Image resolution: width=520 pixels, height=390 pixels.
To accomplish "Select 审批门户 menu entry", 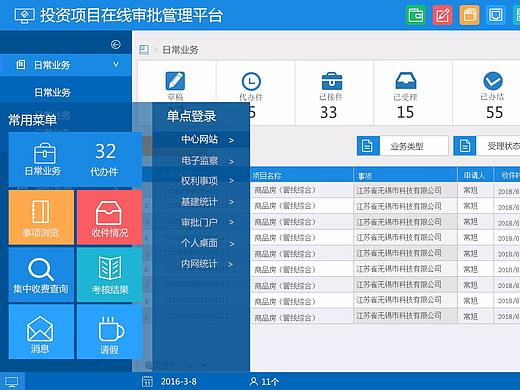I will tap(199, 222).
